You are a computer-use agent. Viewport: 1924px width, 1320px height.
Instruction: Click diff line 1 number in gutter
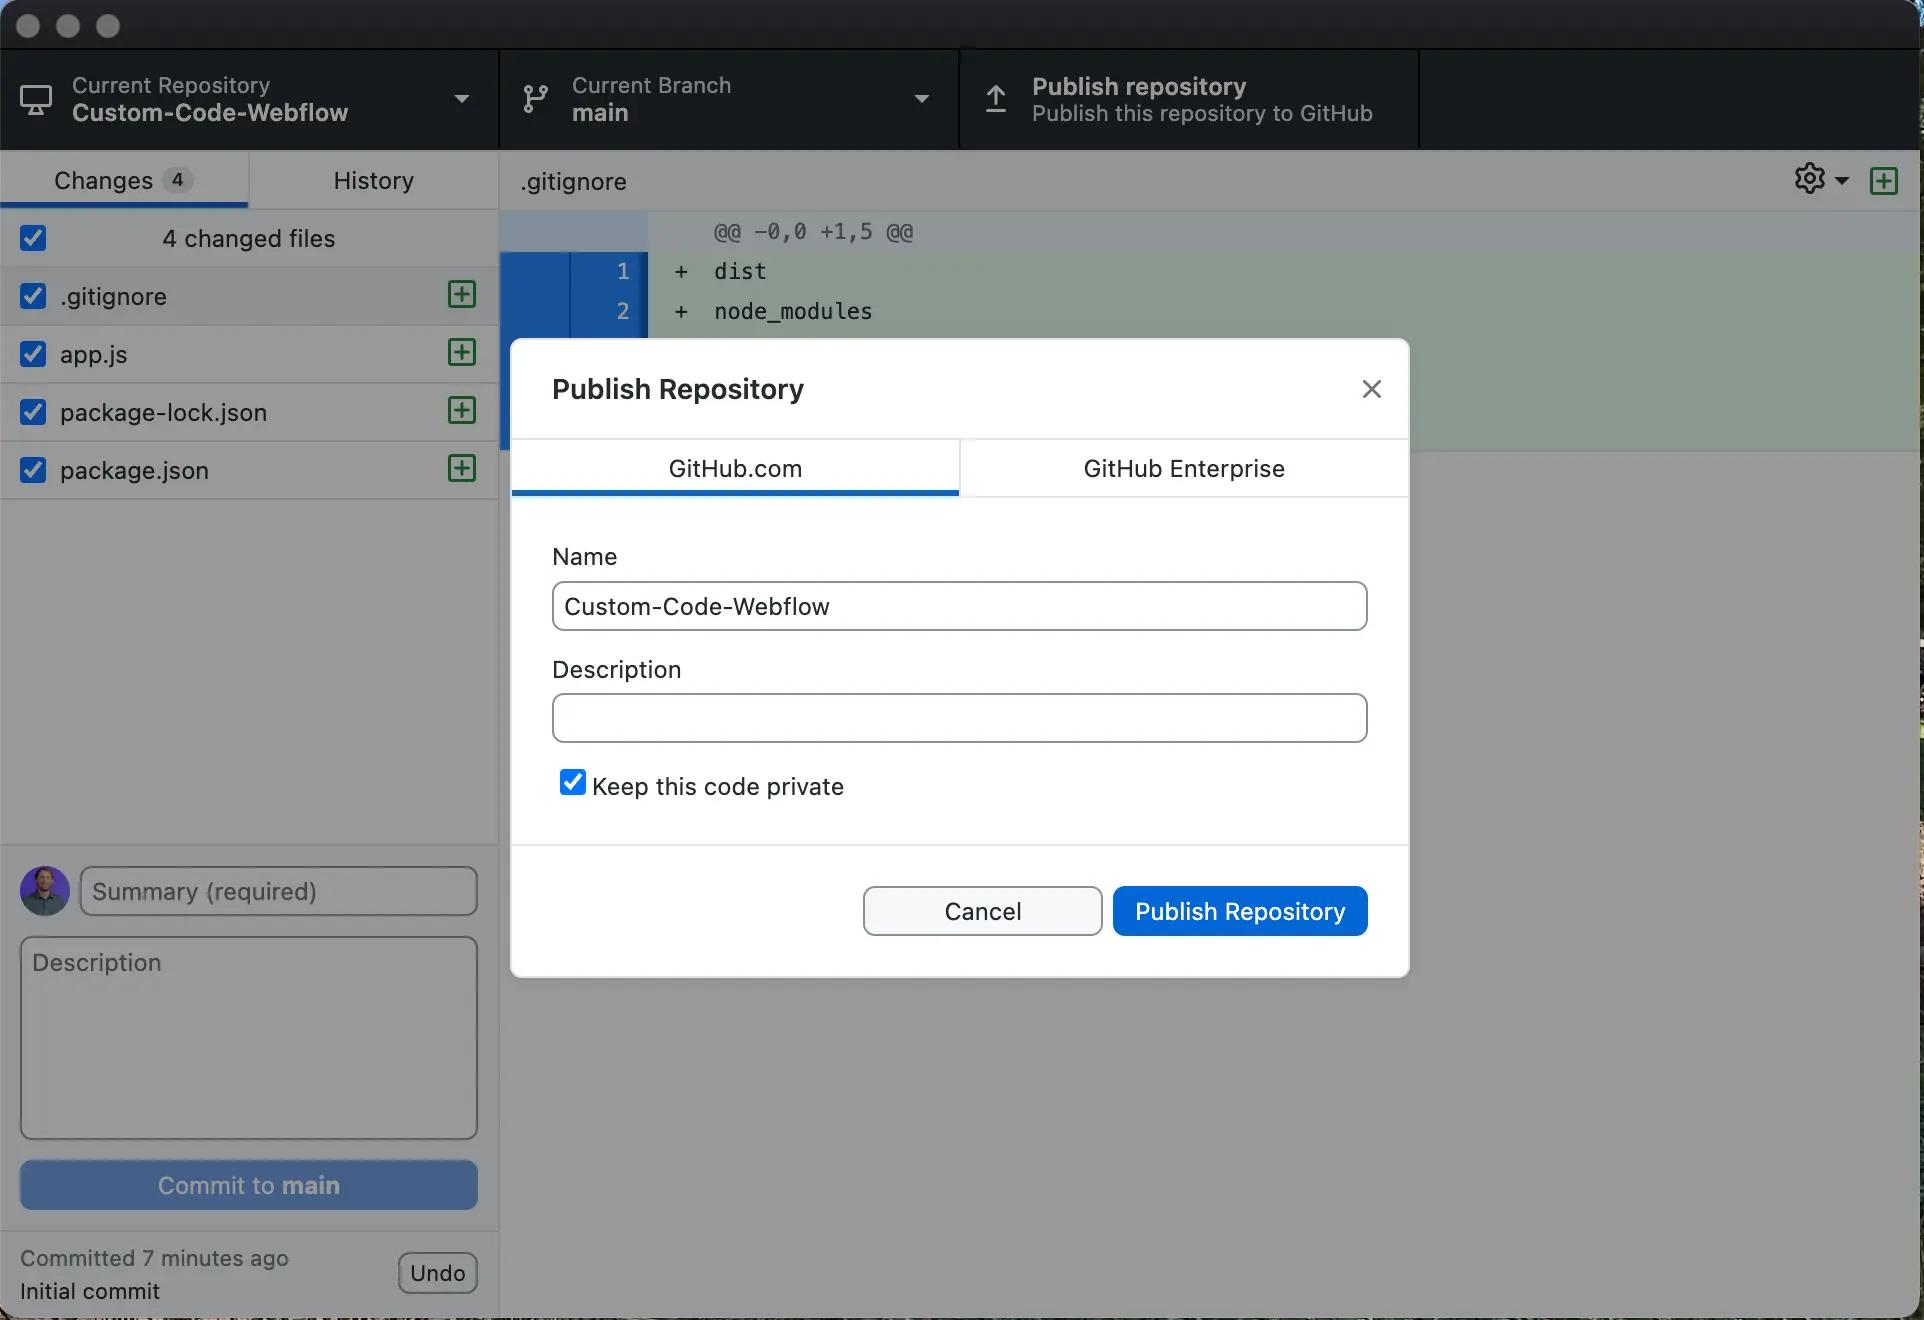(622, 271)
